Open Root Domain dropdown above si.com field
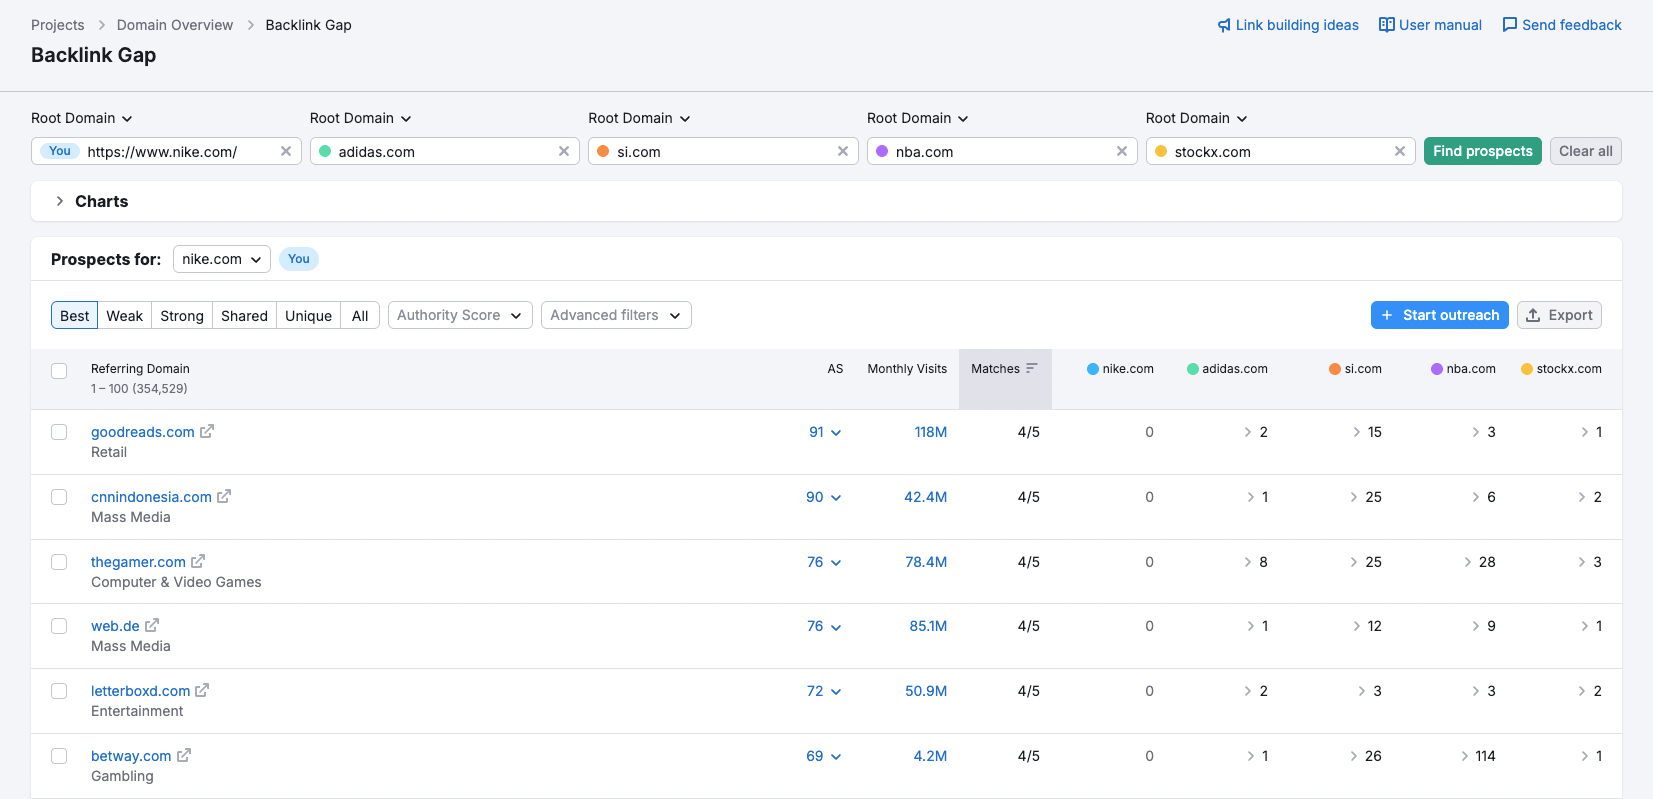This screenshot has width=1653, height=799. point(639,118)
